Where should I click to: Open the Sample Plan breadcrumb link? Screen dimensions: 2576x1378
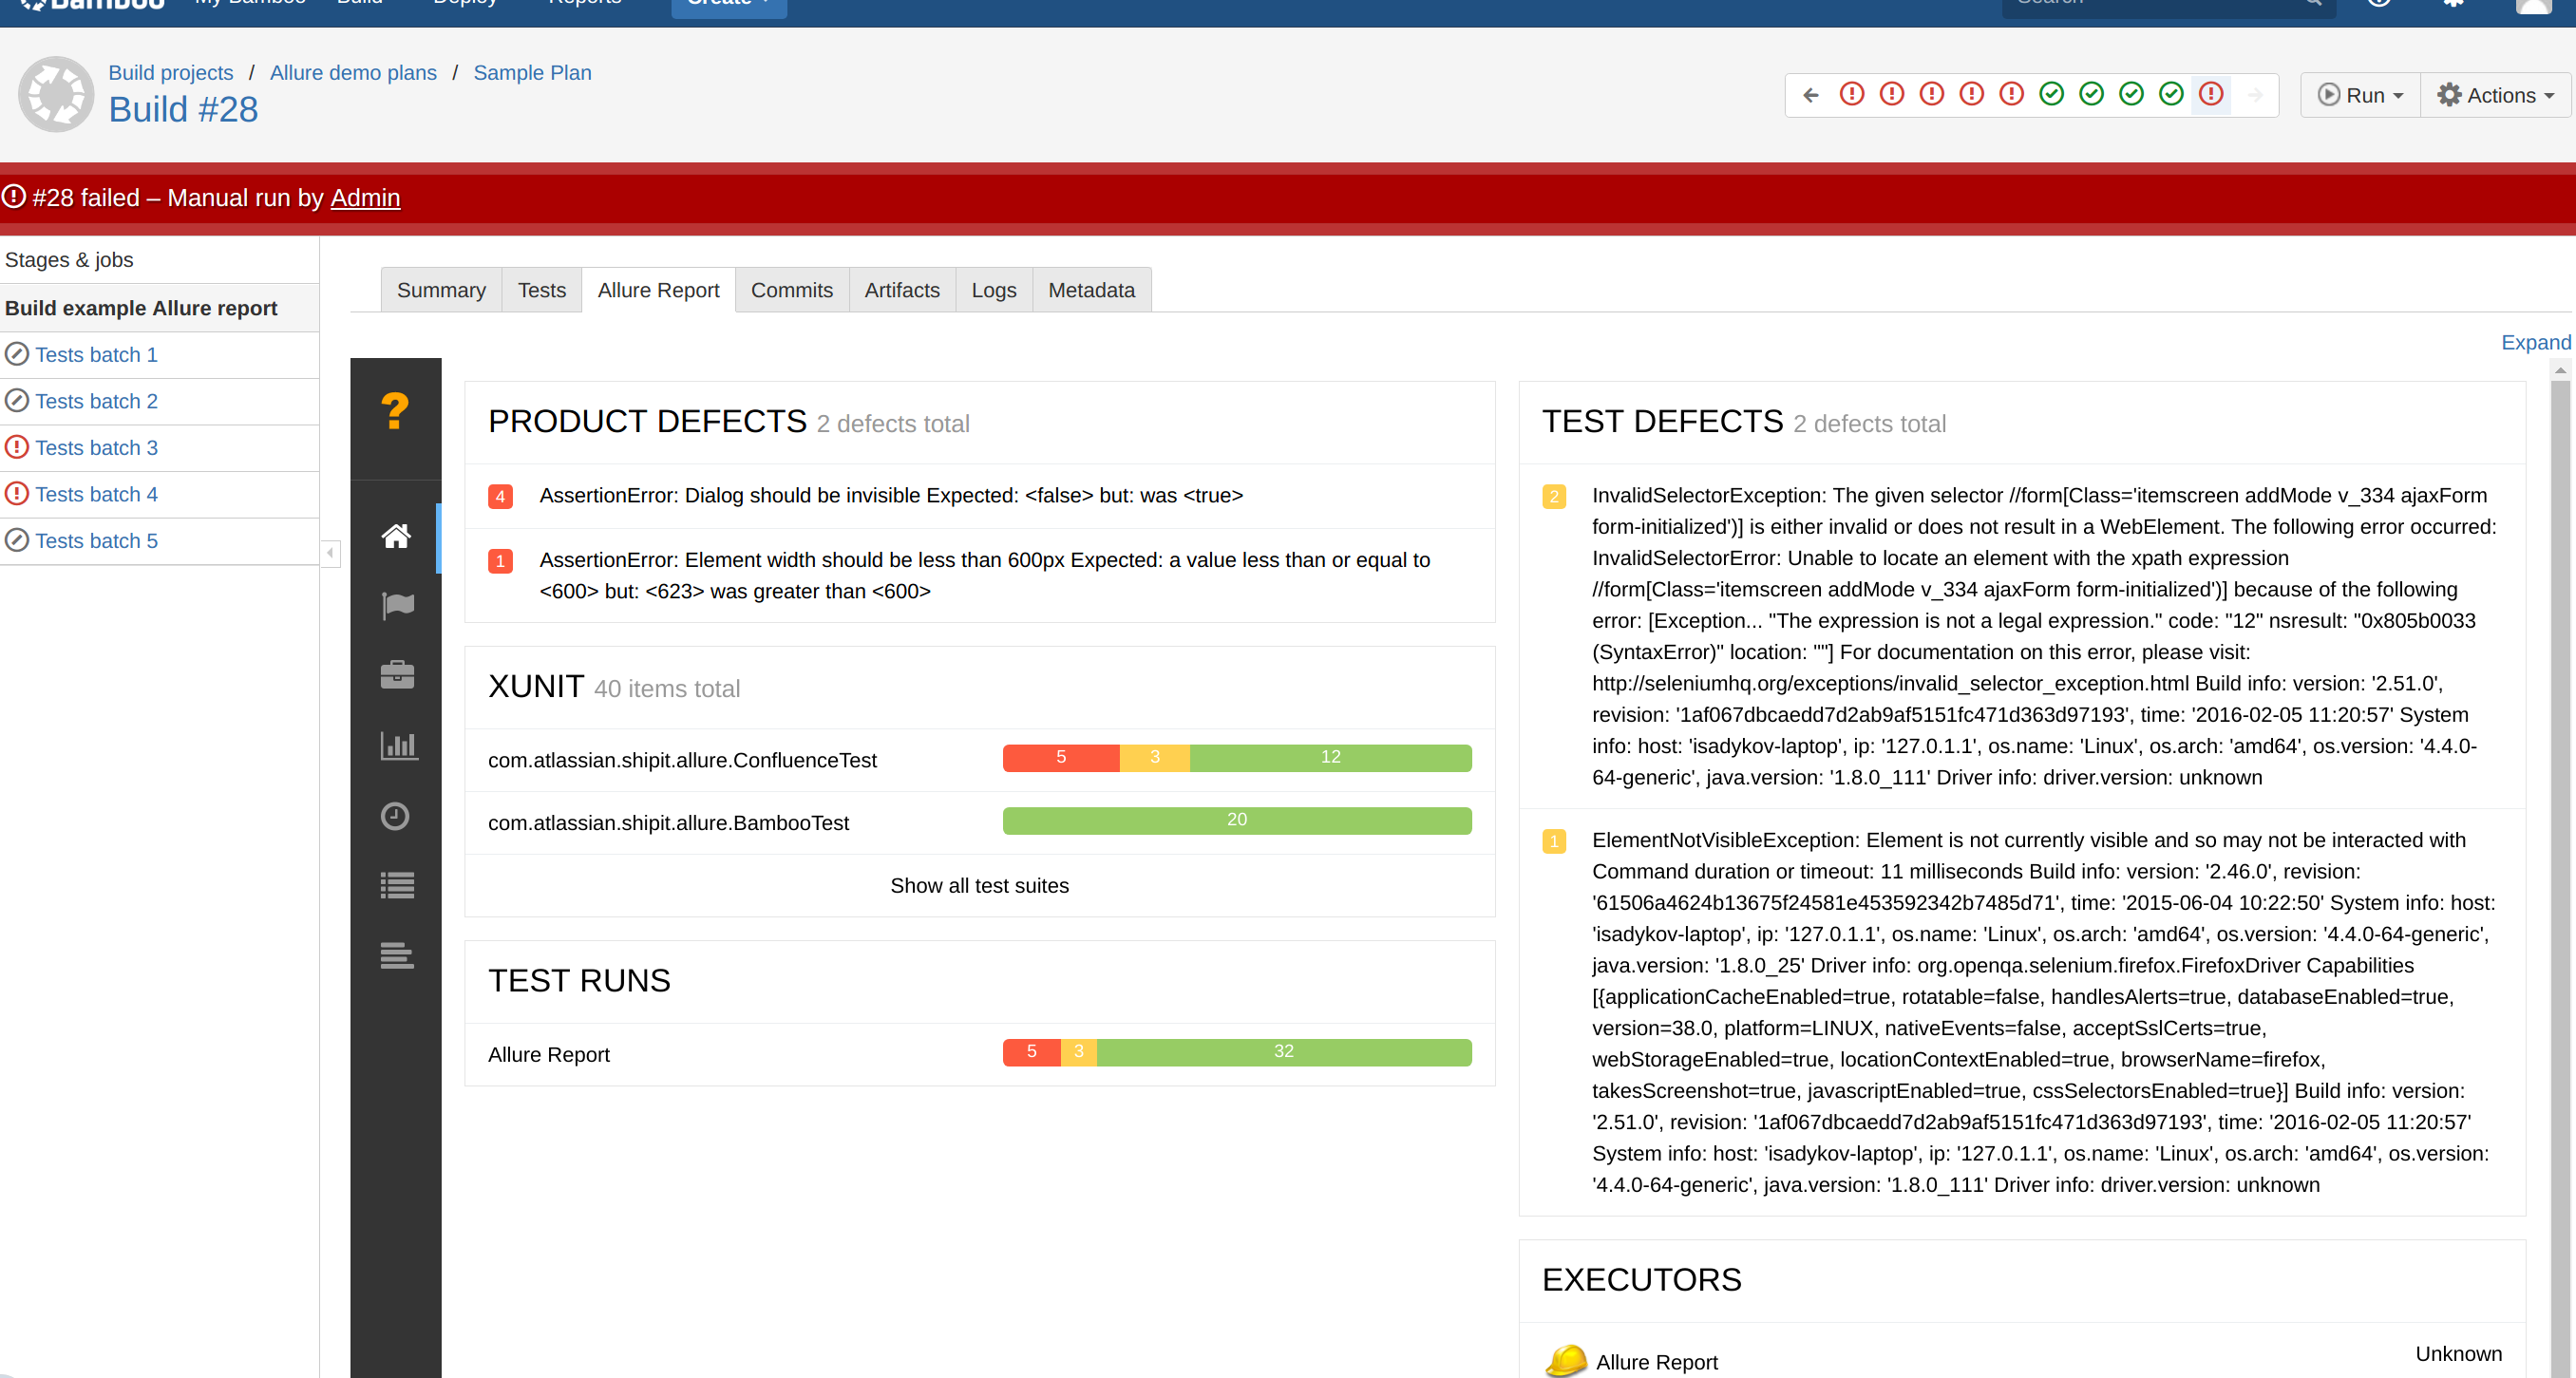point(532,72)
